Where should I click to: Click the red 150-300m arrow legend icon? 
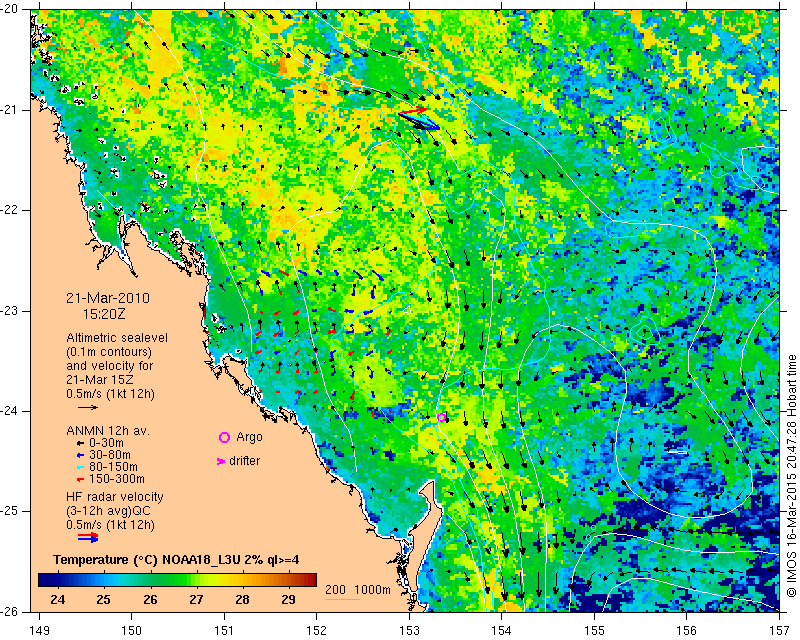(80, 479)
